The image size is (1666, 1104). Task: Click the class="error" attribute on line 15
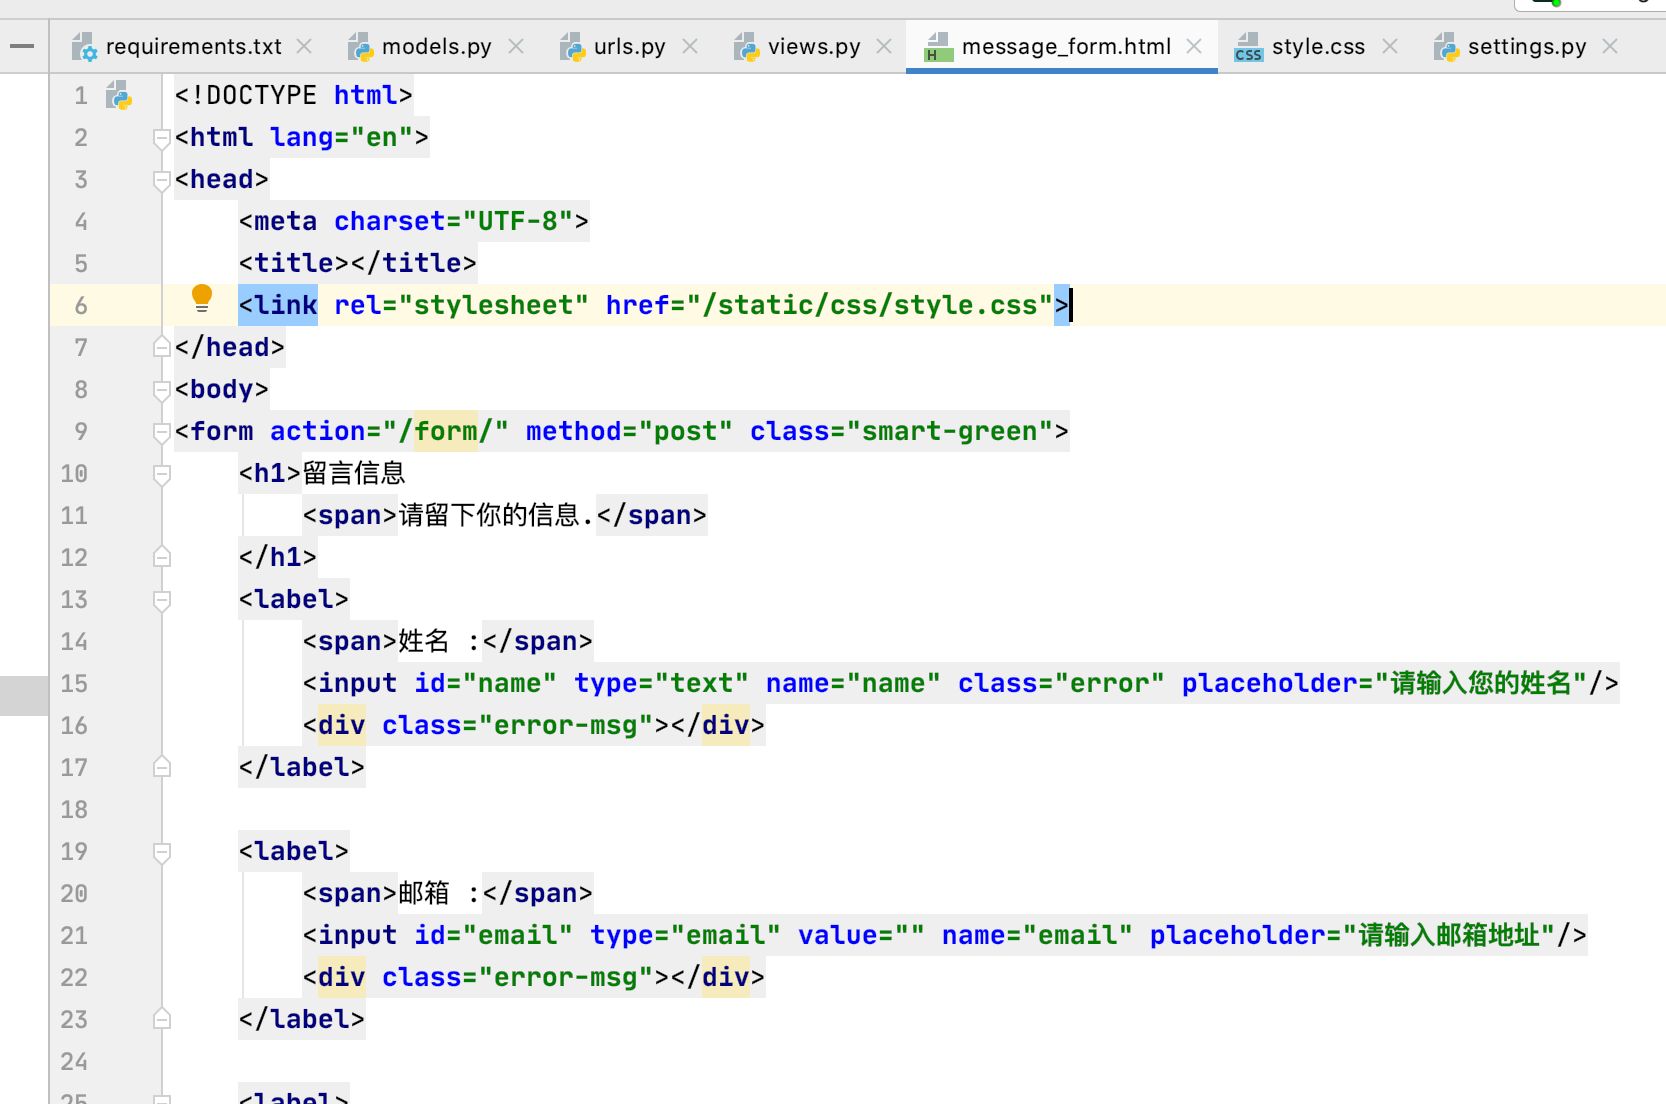point(1061,683)
